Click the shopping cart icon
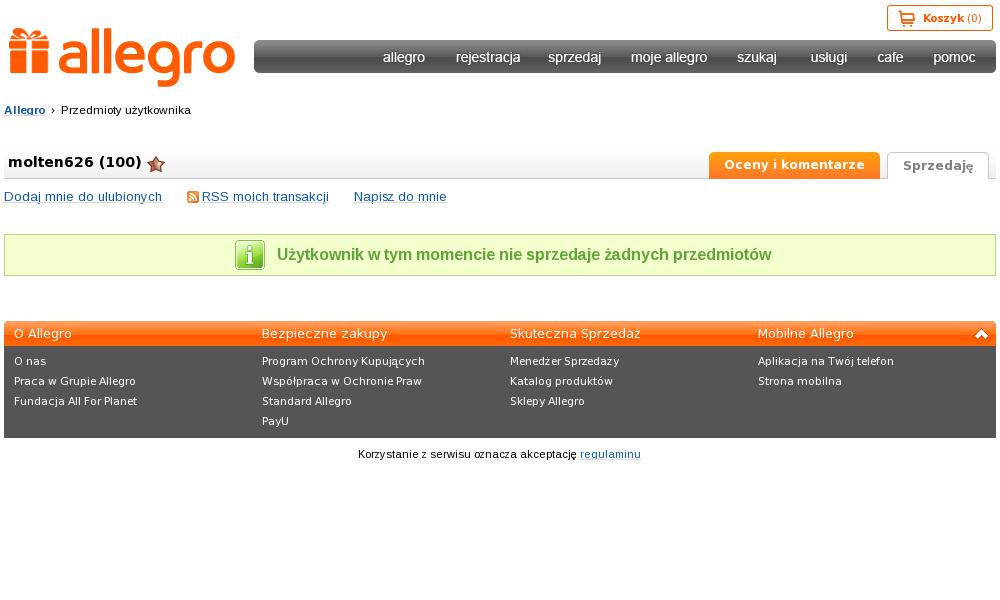 coord(906,18)
